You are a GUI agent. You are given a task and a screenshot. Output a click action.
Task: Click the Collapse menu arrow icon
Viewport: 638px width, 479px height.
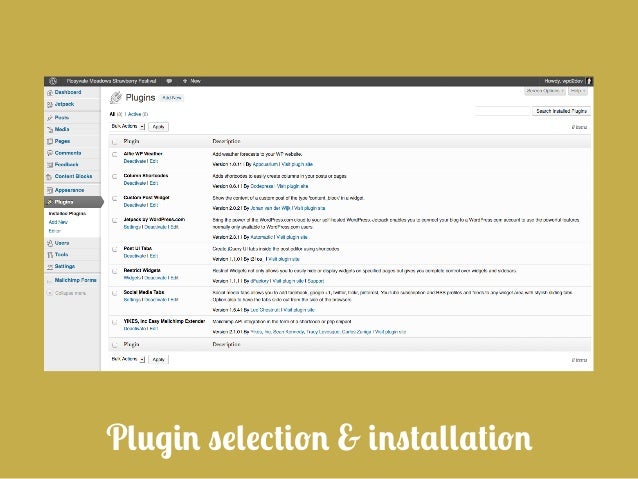point(50,293)
